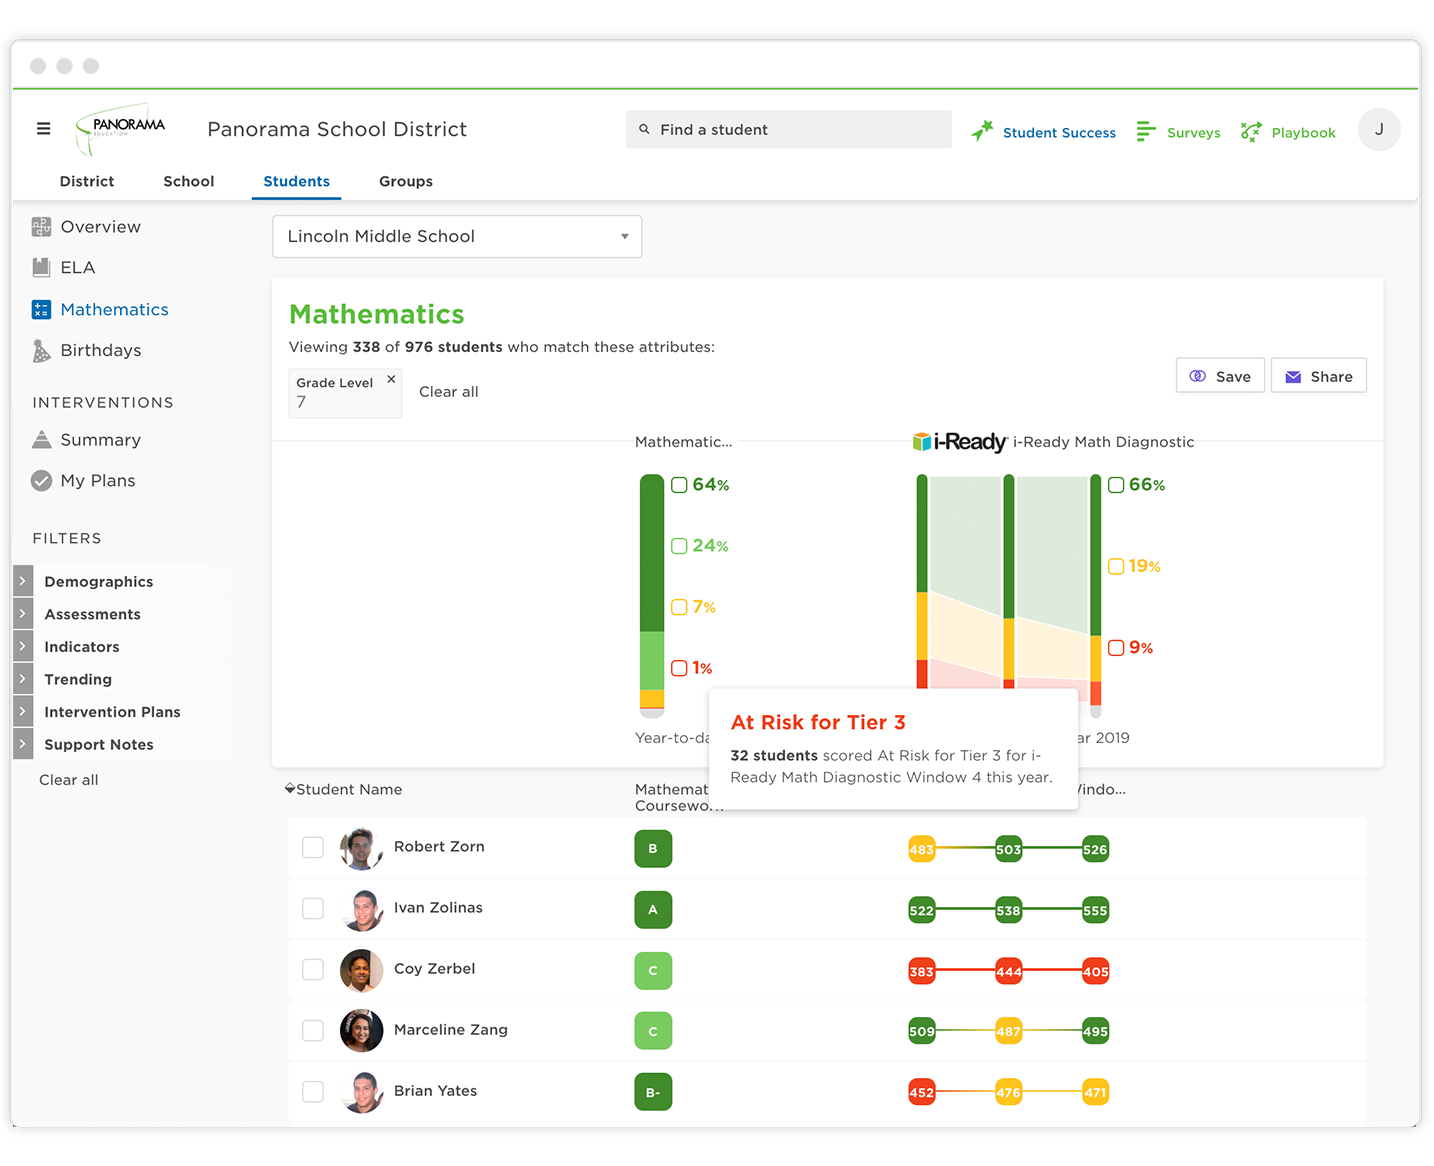Remove the Grade Level 7 filter
The height and width of the screenshot is (1166, 1434).
(390, 379)
